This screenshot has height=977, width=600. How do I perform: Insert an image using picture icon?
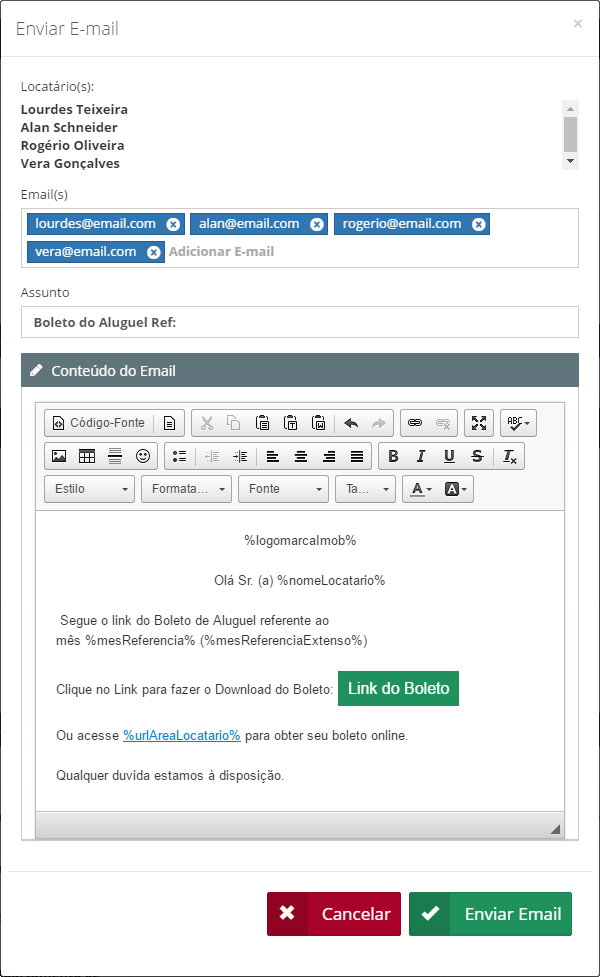(x=59, y=456)
